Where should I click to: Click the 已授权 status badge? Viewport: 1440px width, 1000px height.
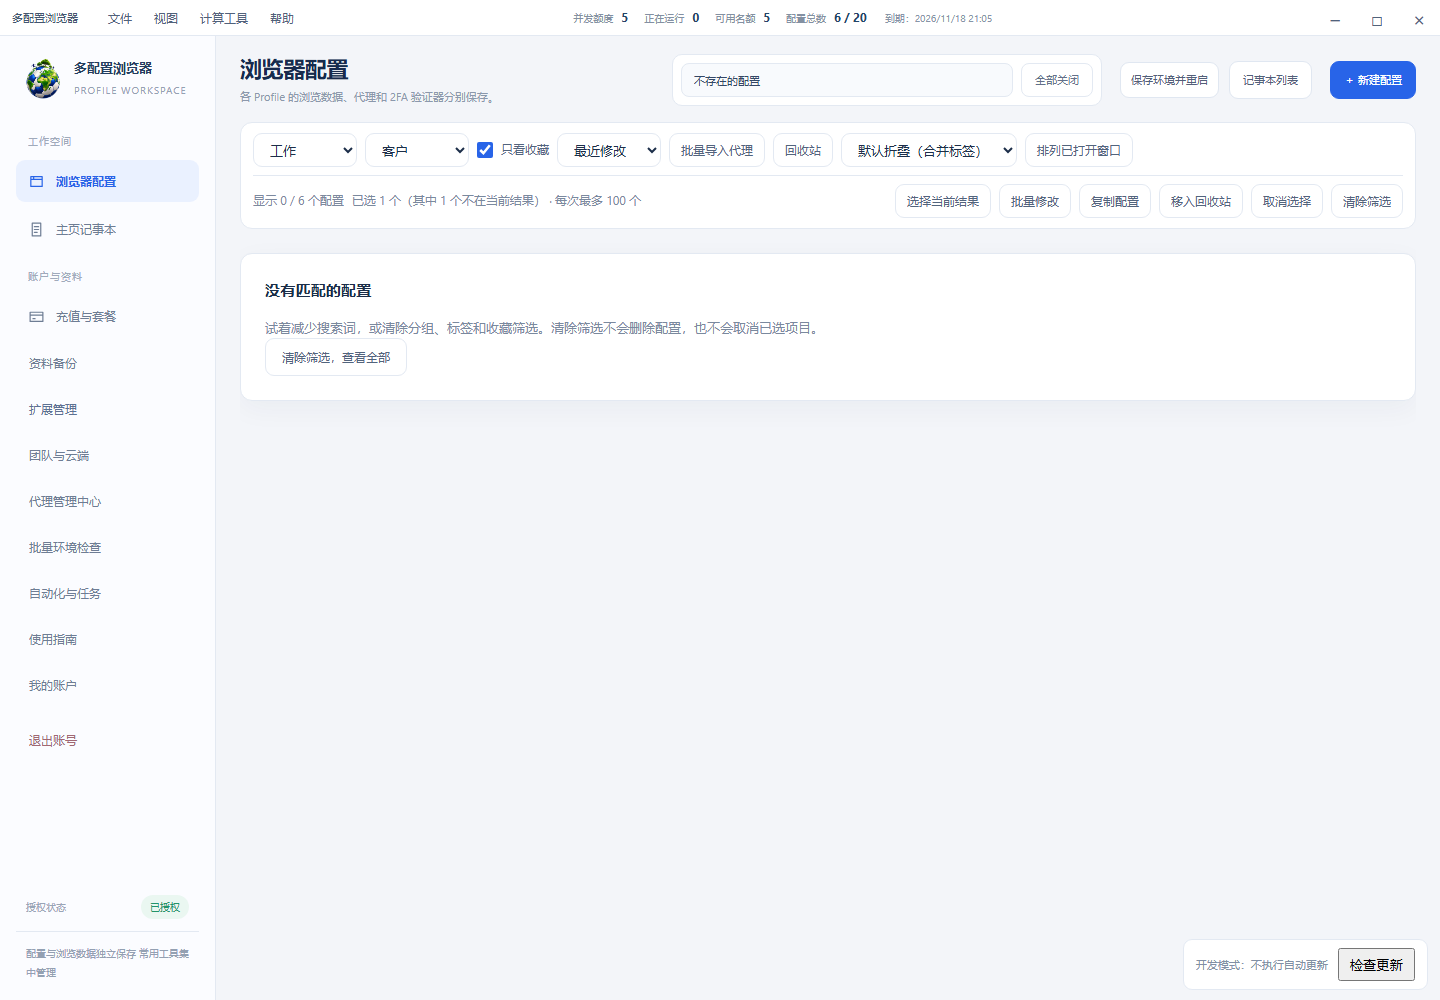(x=165, y=907)
